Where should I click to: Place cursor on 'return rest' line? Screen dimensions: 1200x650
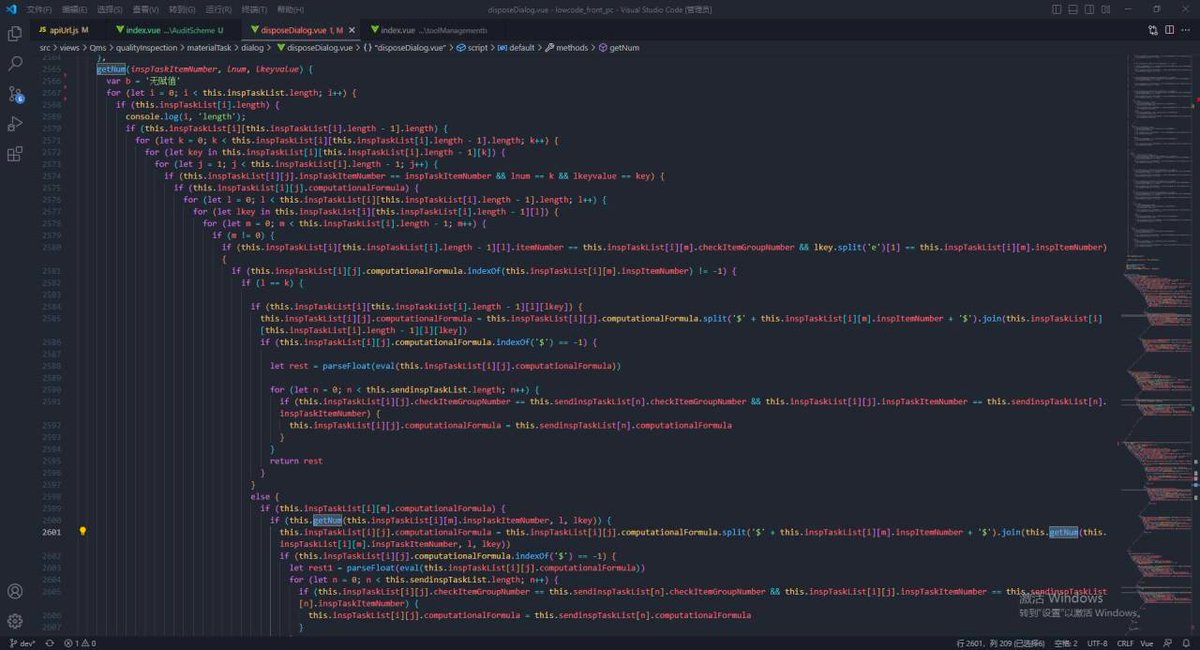[297, 461]
